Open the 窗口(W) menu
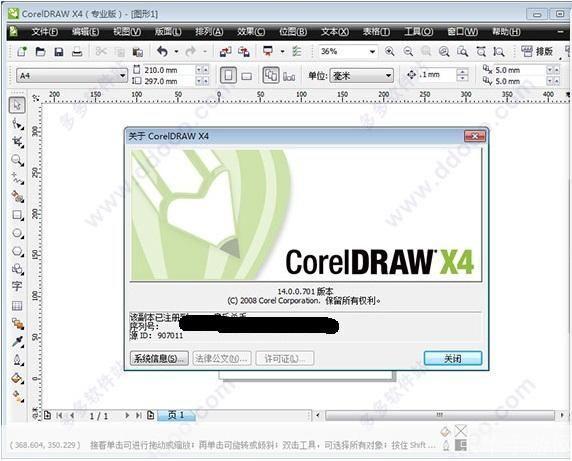Viewport: 572px width, 461px height. pos(463,32)
